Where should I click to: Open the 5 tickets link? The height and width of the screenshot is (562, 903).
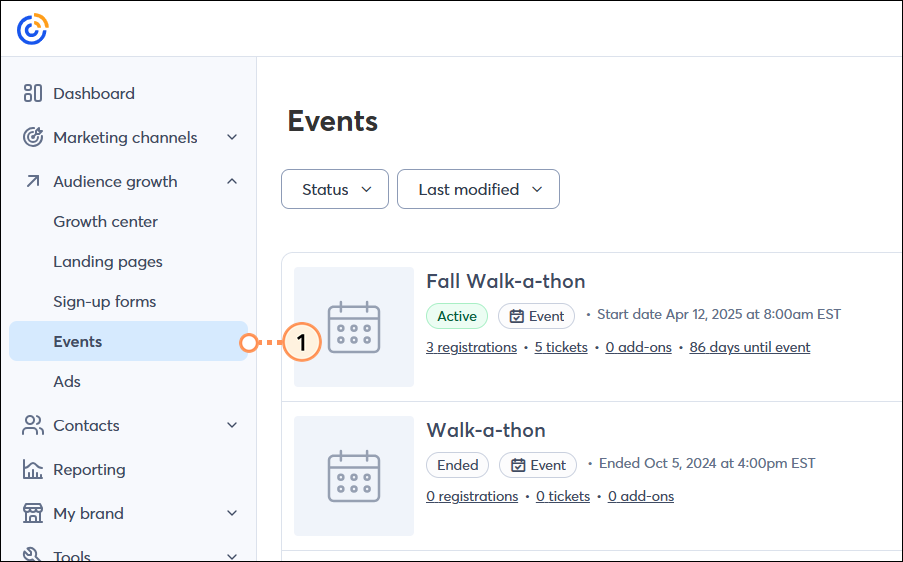(x=561, y=347)
